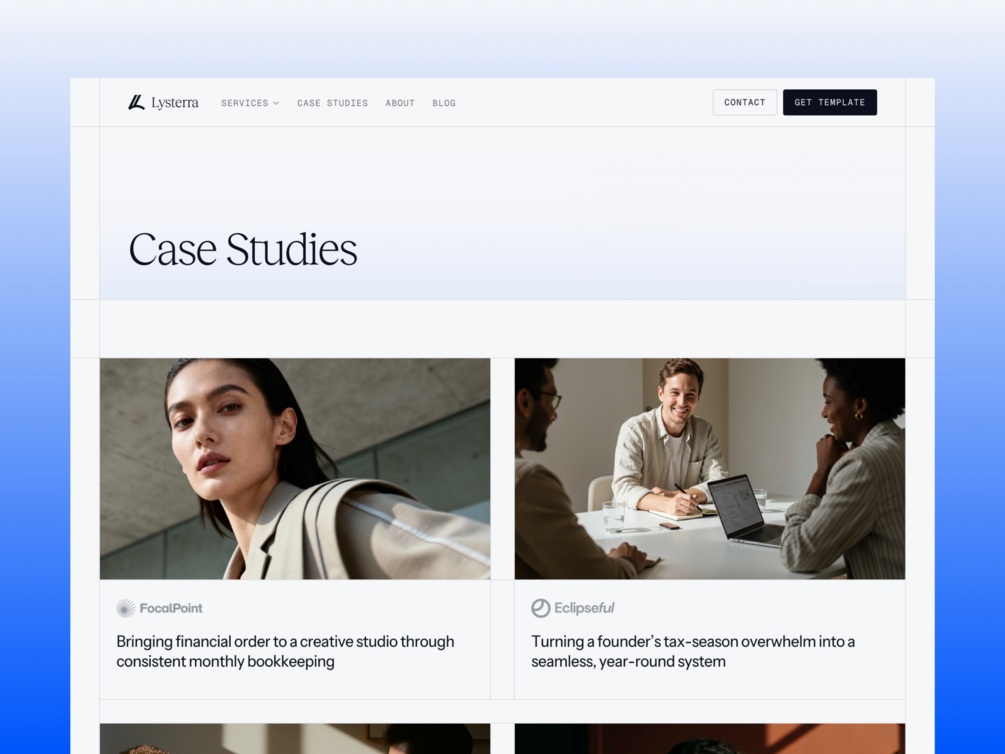Open the About page link
The image size is (1005, 754).
[400, 103]
